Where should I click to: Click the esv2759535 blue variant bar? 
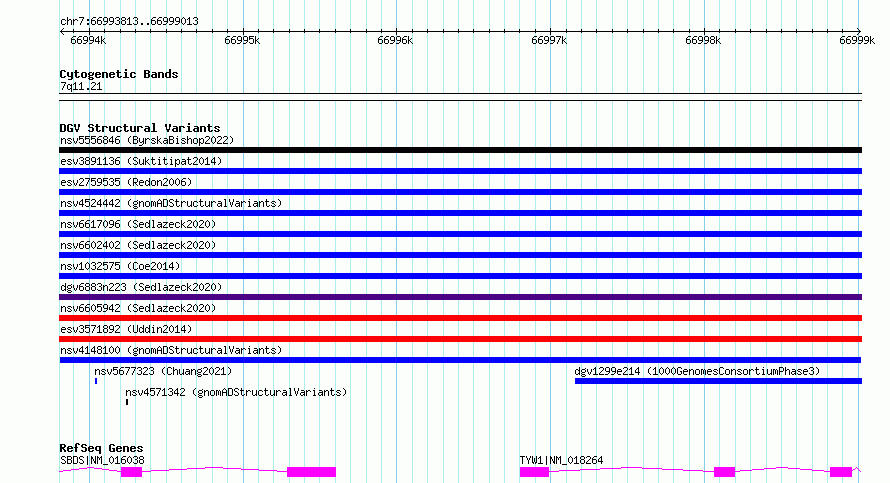(460, 192)
